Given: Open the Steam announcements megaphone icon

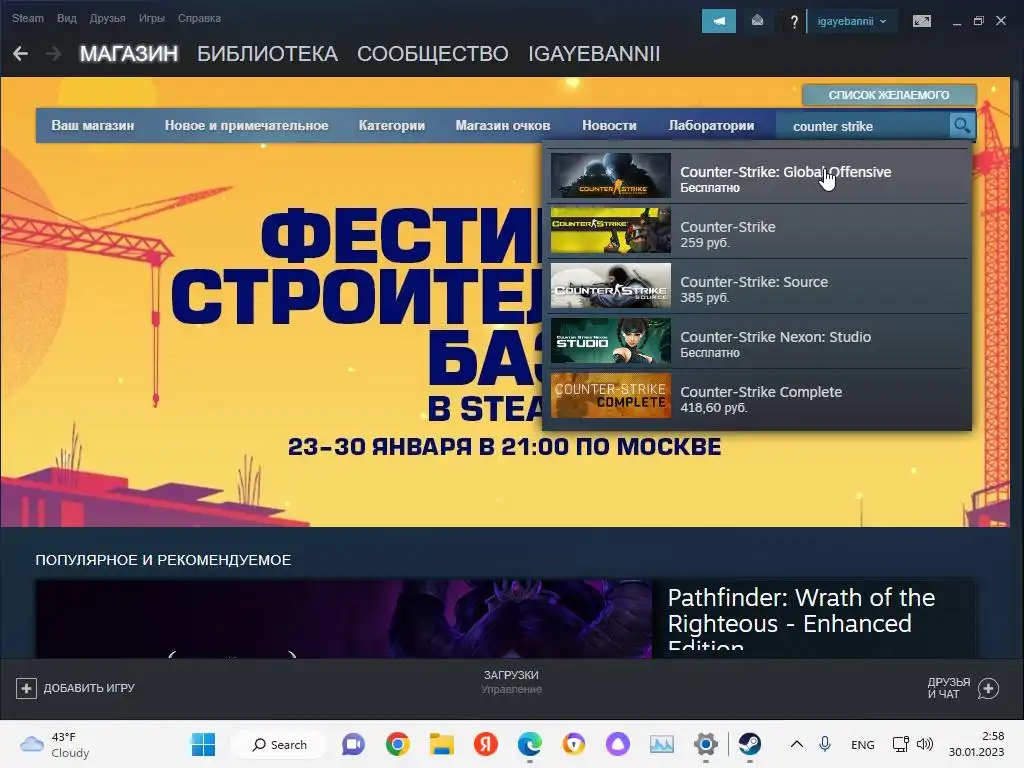Looking at the screenshot, I should click(718, 21).
